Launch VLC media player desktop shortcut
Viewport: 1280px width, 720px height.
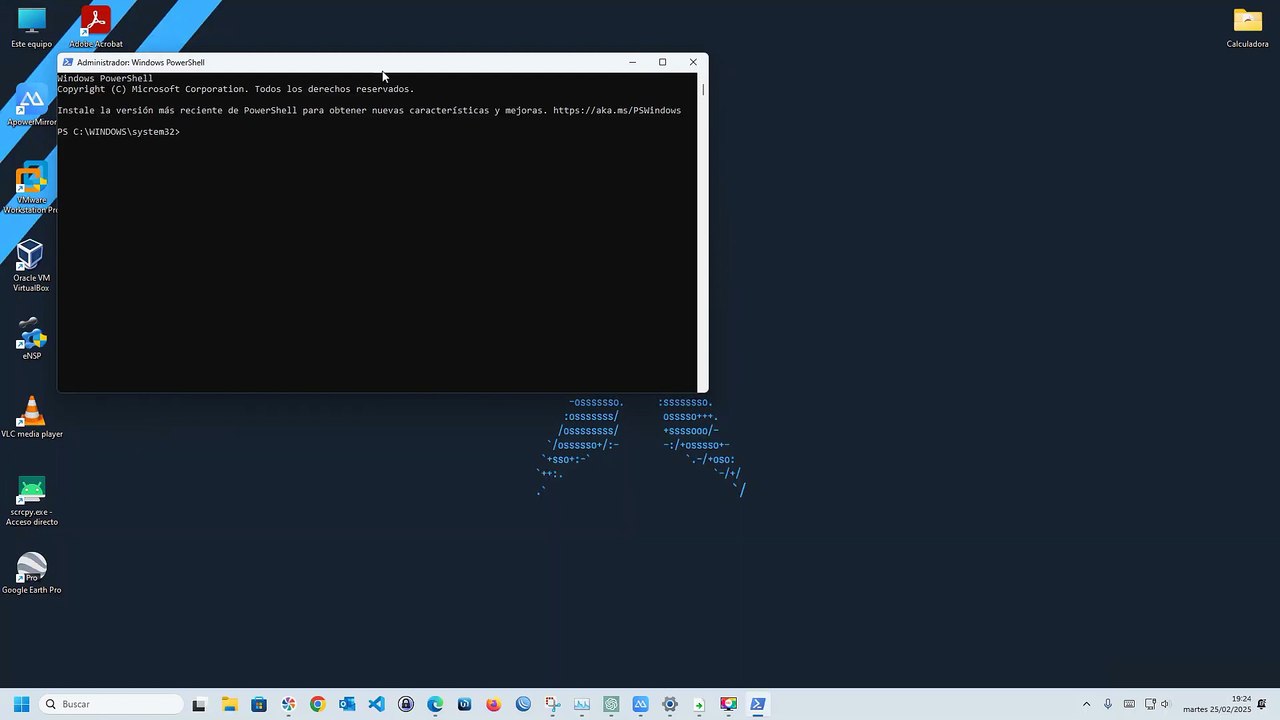click(31, 414)
